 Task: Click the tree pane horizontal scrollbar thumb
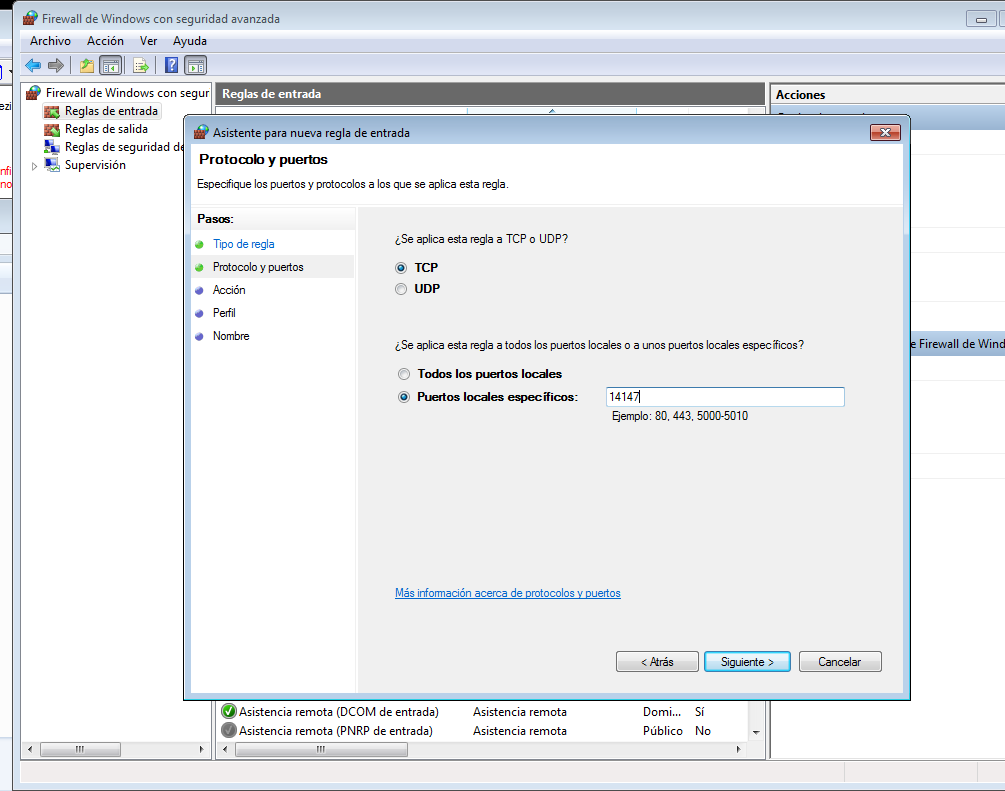(x=80, y=749)
